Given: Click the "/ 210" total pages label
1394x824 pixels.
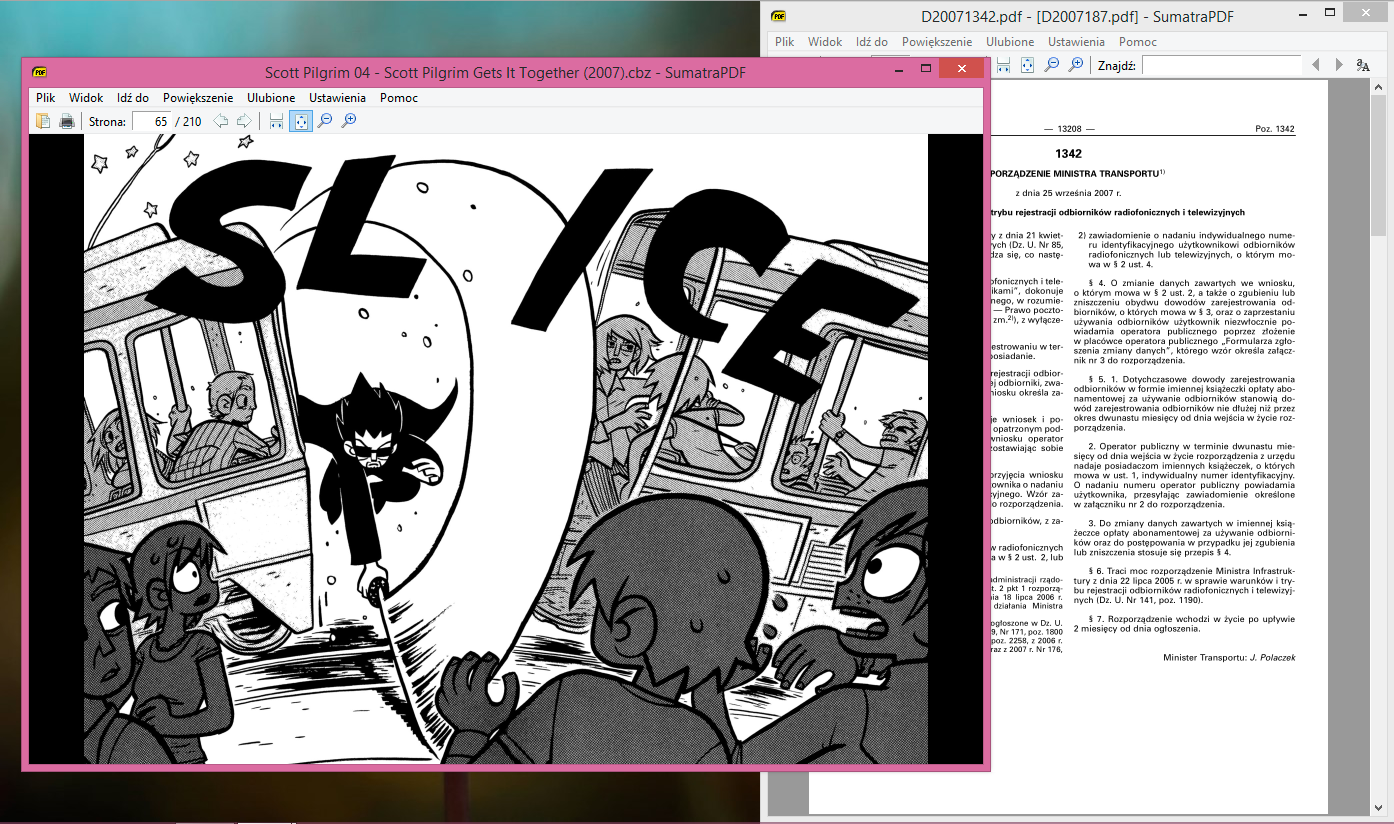Looking at the screenshot, I should [x=189, y=122].
